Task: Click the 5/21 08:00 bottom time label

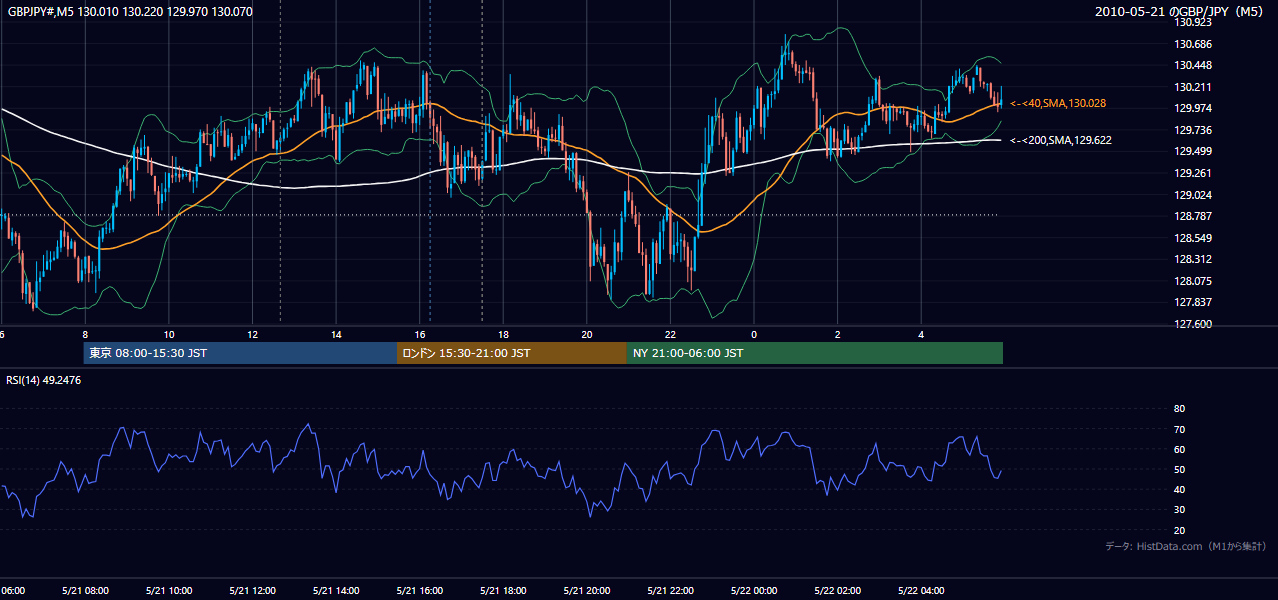Action: (x=85, y=591)
